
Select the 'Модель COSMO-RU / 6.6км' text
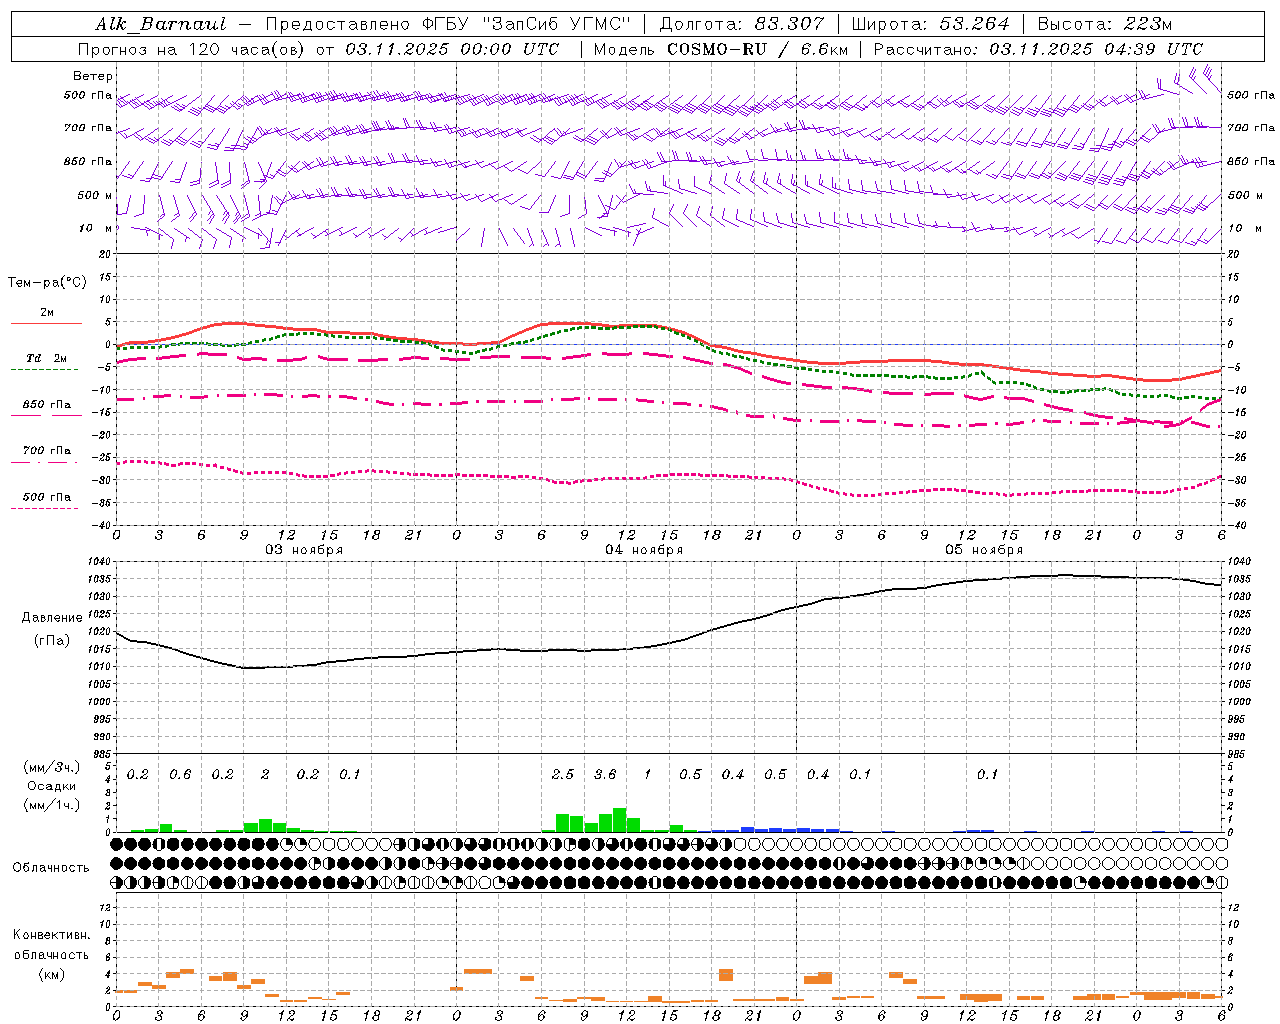[x=720, y=49]
